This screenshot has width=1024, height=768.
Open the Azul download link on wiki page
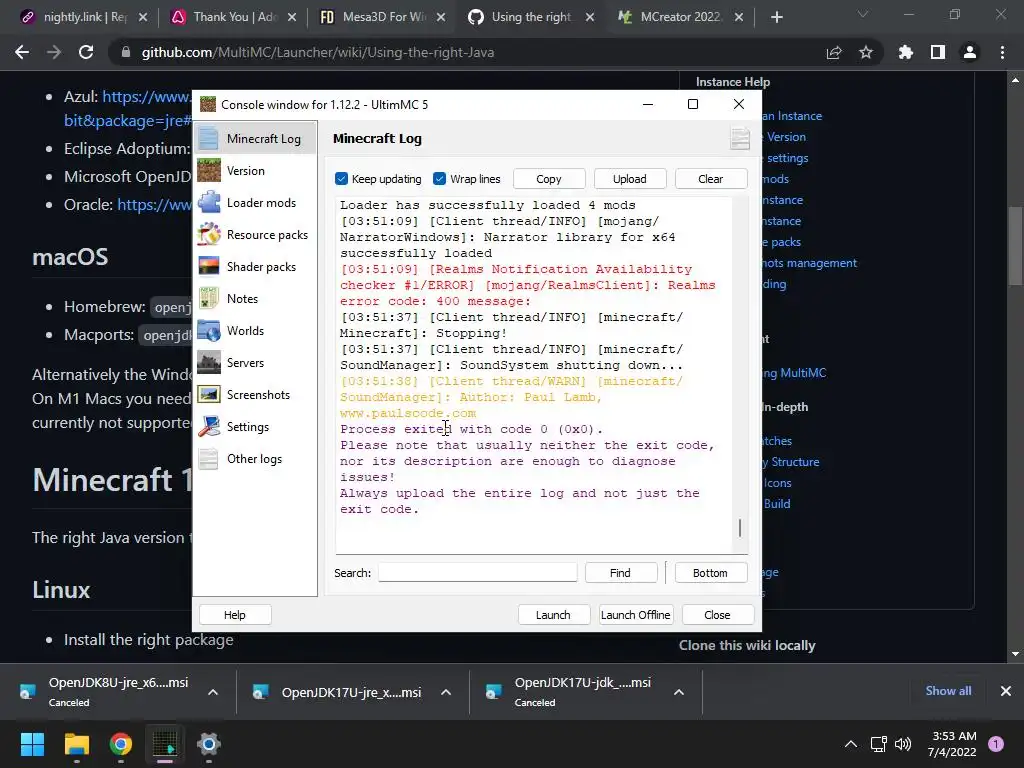tap(147, 97)
